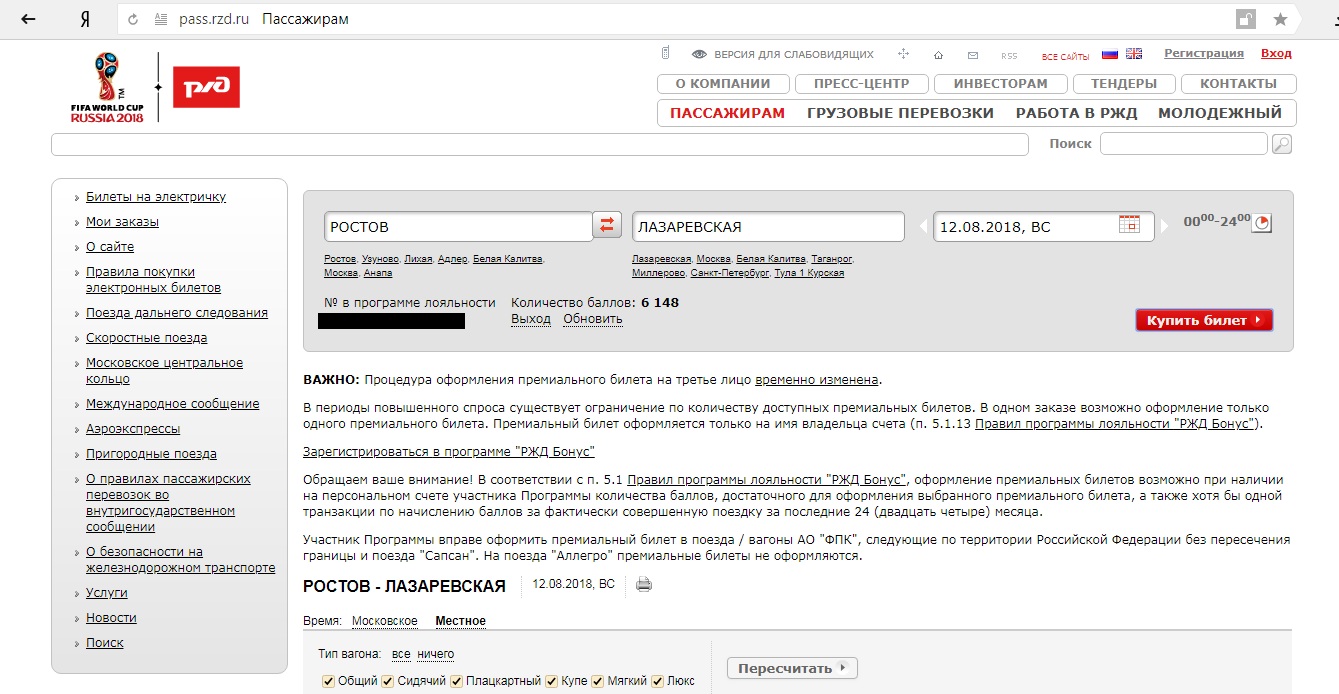The width and height of the screenshot is (1339, 694).
Task: Click the envelope mail icon
Action: [972, 55]
